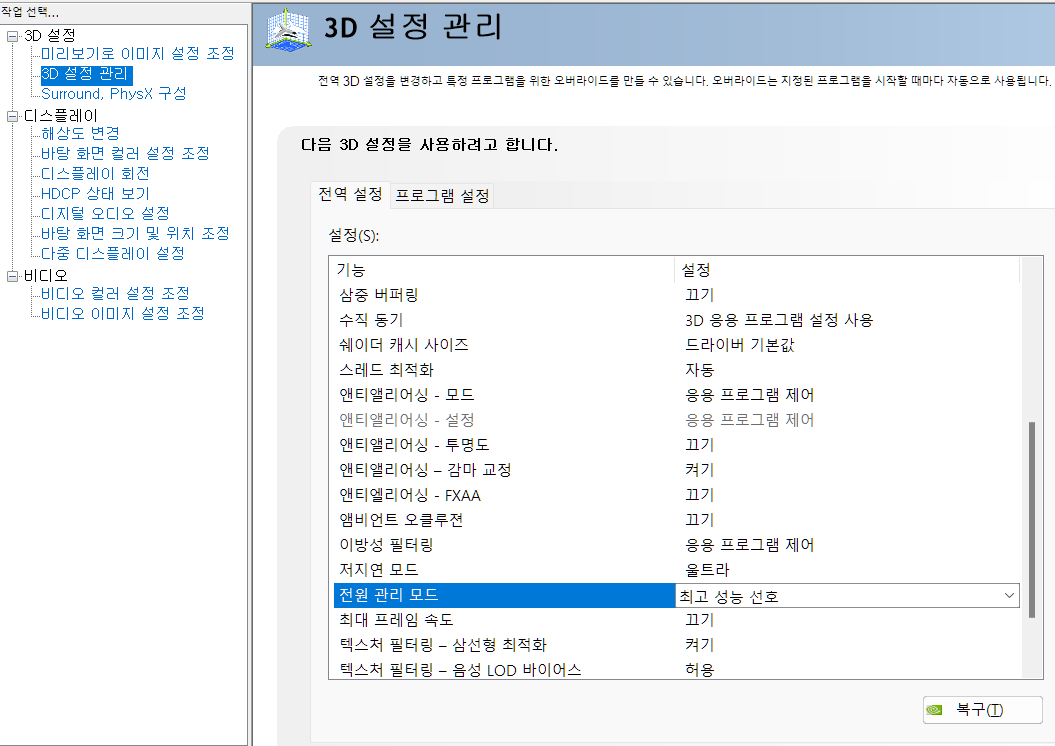Viewport: 1055px width, 746px height.
Task: Collapse the 3D 설정 tree node
Action: [12, 36]
